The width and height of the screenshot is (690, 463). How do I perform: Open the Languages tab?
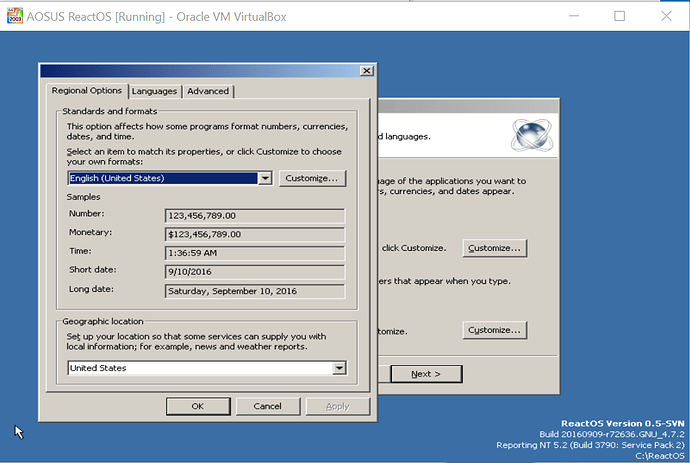154,91
